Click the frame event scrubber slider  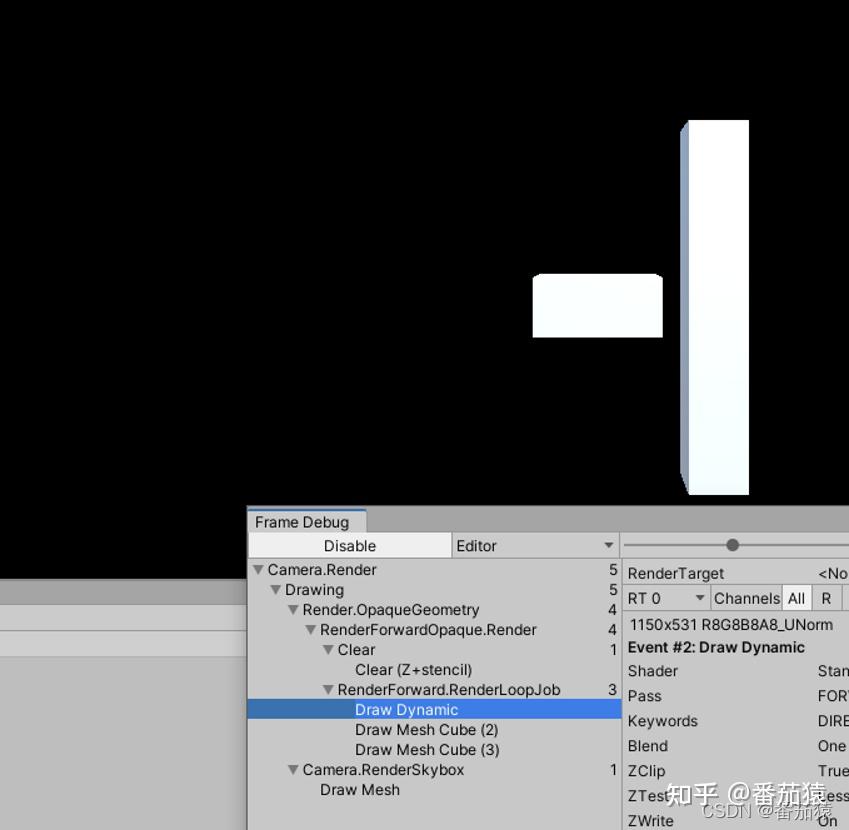click(x=733, y=545)
